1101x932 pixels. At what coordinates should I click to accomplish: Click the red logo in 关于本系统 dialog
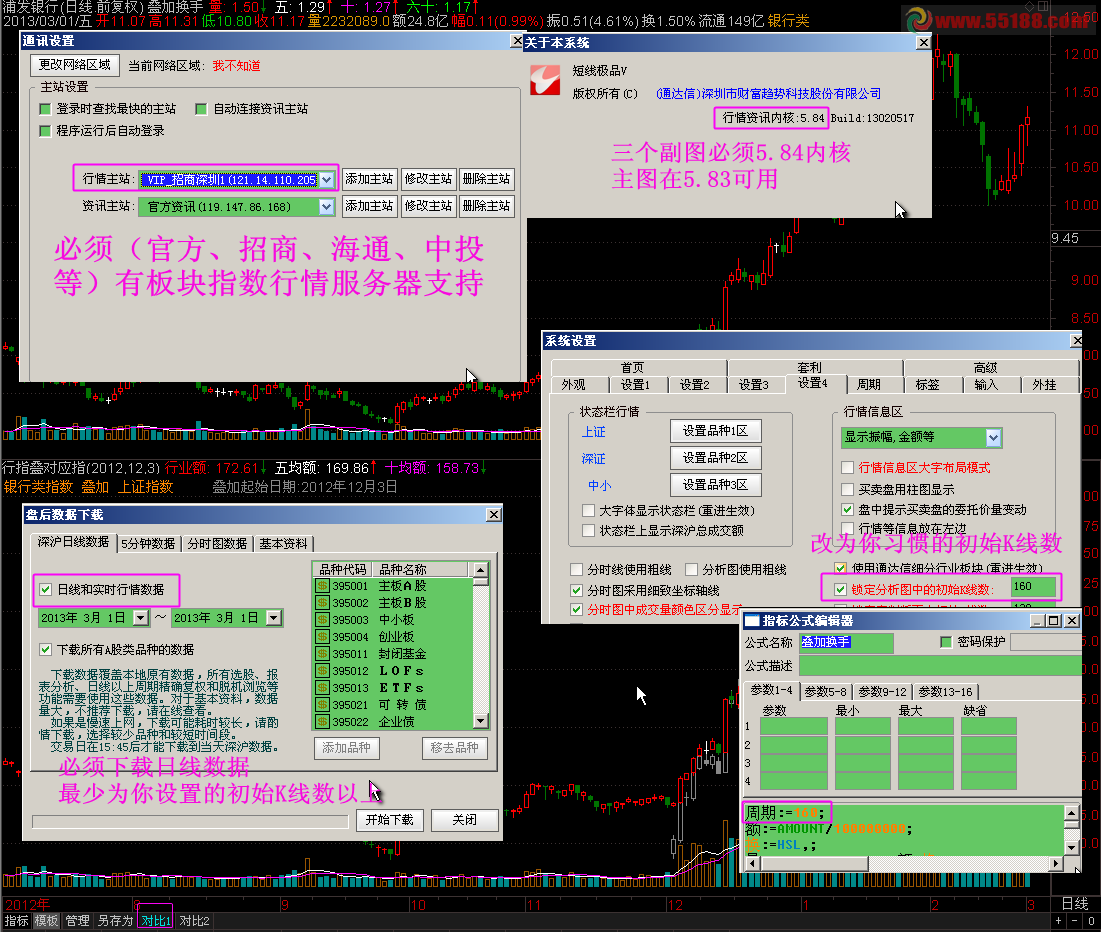point(545,79)
